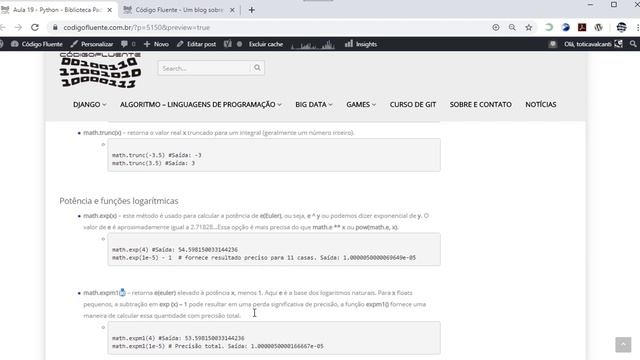Switch to Código Fluente blog tab

pyautogui.click(x=179, y=10)
